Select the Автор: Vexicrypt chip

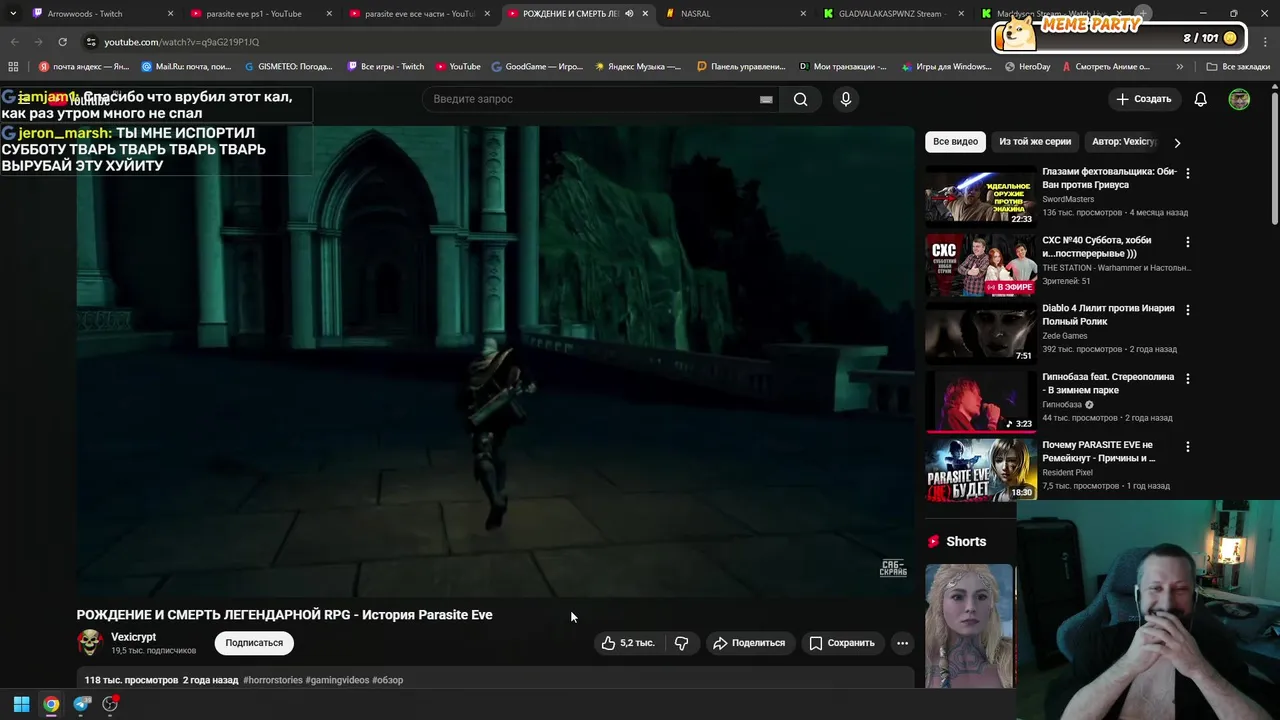[x=1124, y=142]
